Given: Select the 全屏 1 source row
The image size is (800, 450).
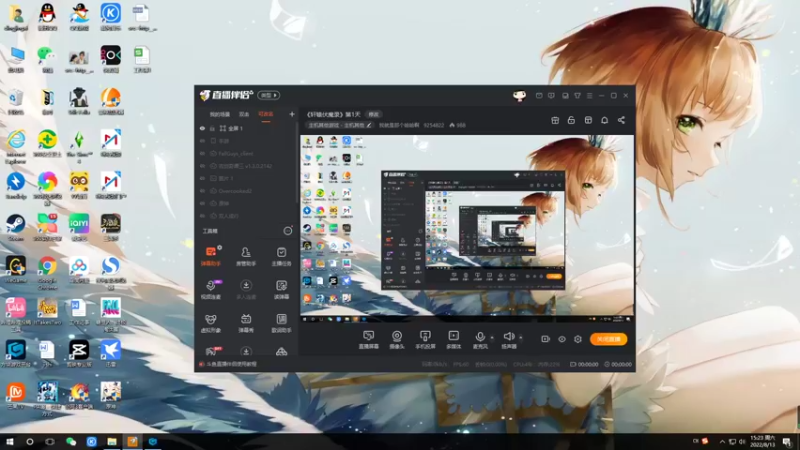Looking at the screenshot, I should pos(247,129).
